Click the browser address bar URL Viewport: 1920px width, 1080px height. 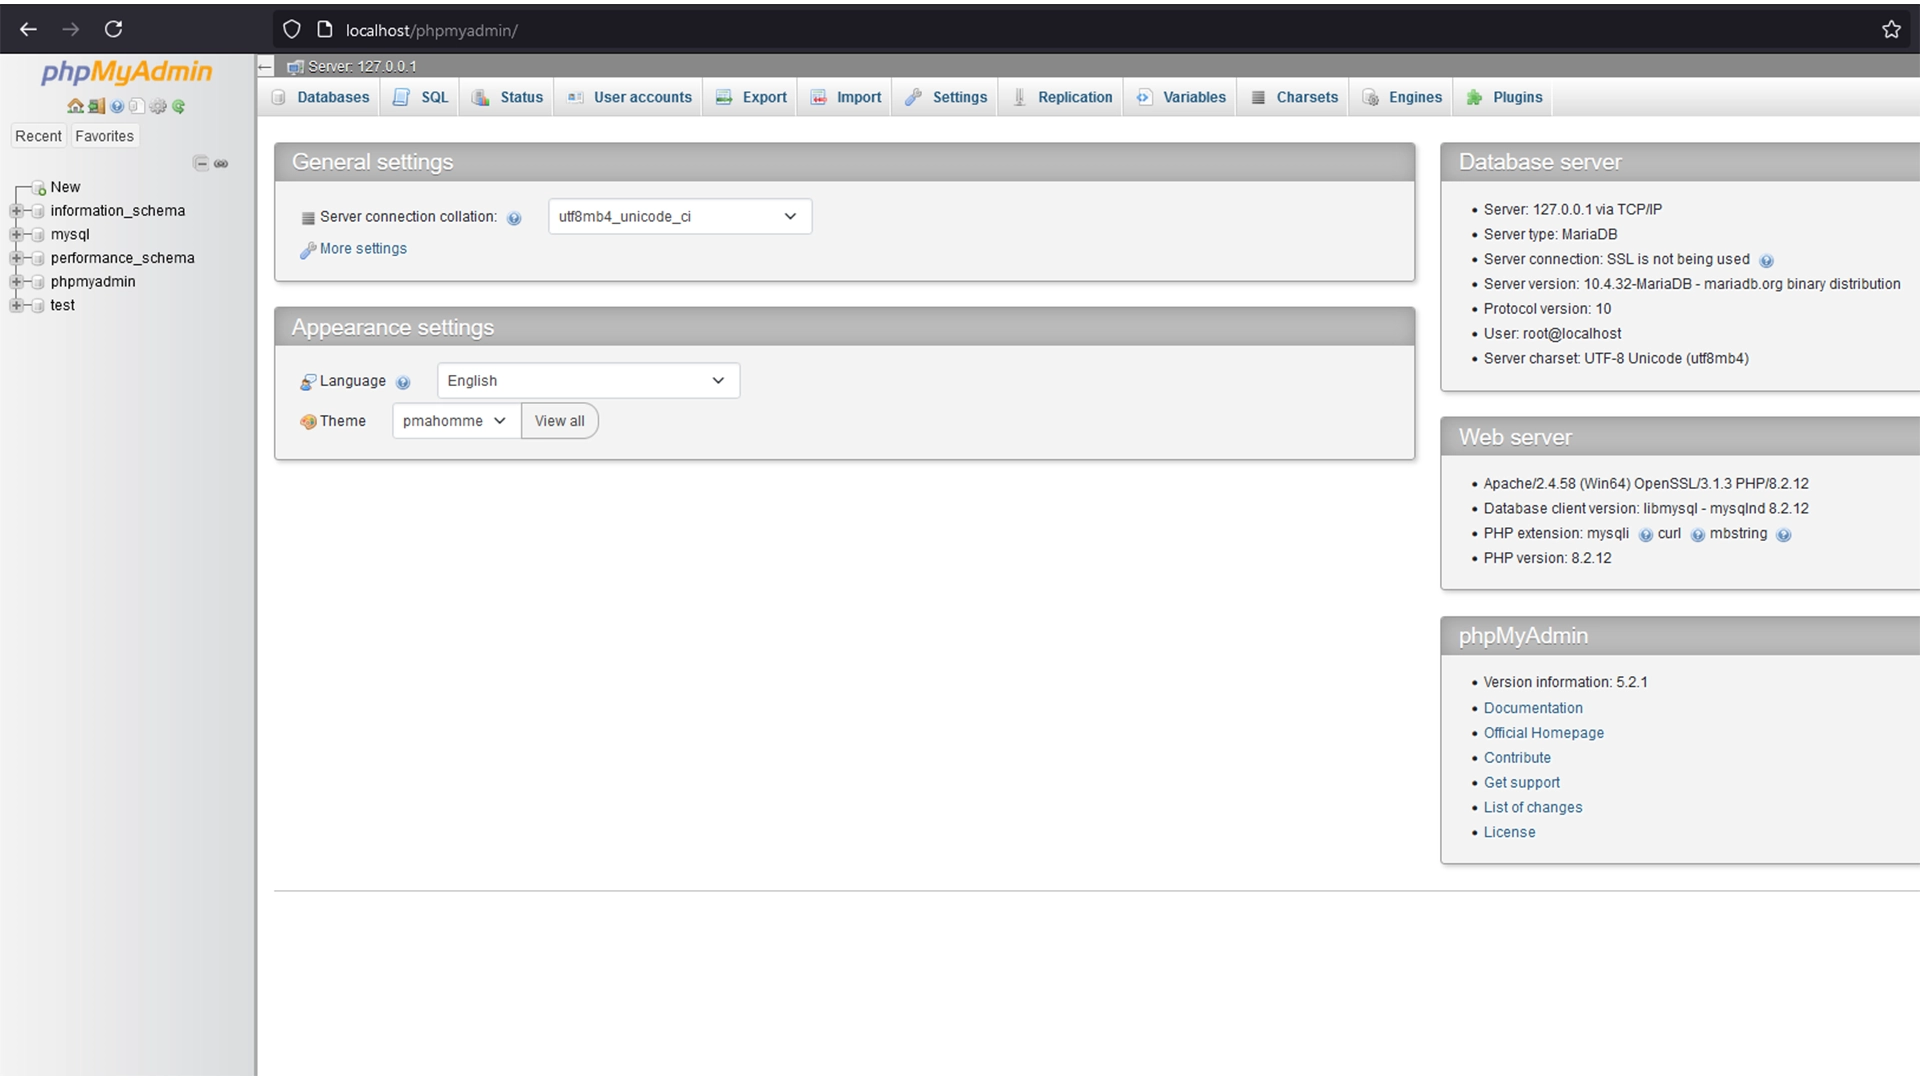click(431, 30)
